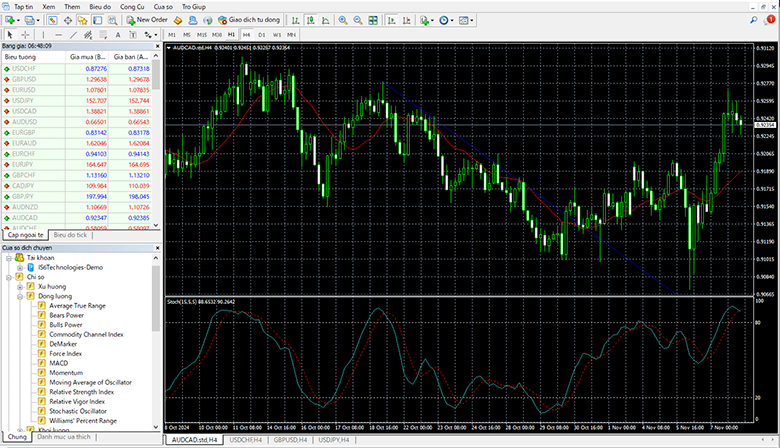
Task: Toggle the Market Watch window icon
Action: (x=52, y=20)
